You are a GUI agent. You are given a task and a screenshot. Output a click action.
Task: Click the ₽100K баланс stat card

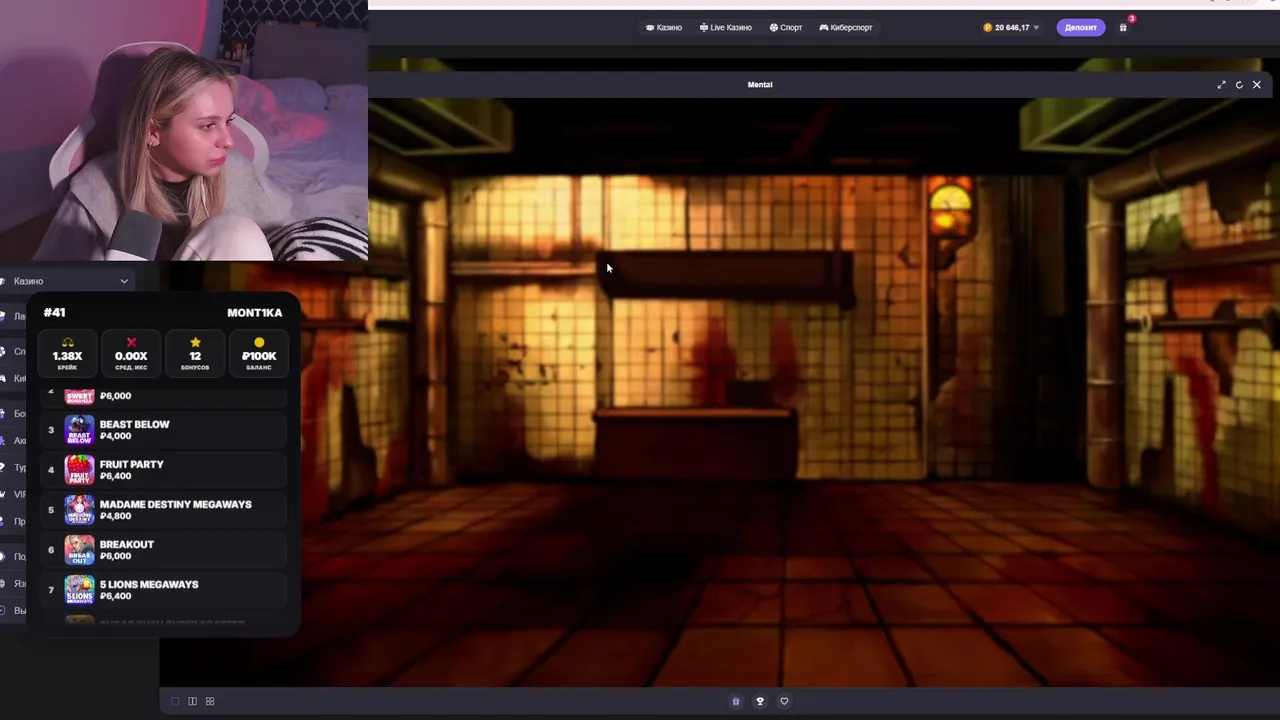(259, 354)
